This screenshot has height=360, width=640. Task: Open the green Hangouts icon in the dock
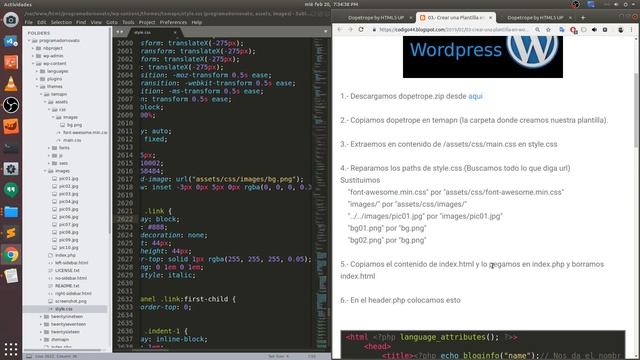point(11,190)
